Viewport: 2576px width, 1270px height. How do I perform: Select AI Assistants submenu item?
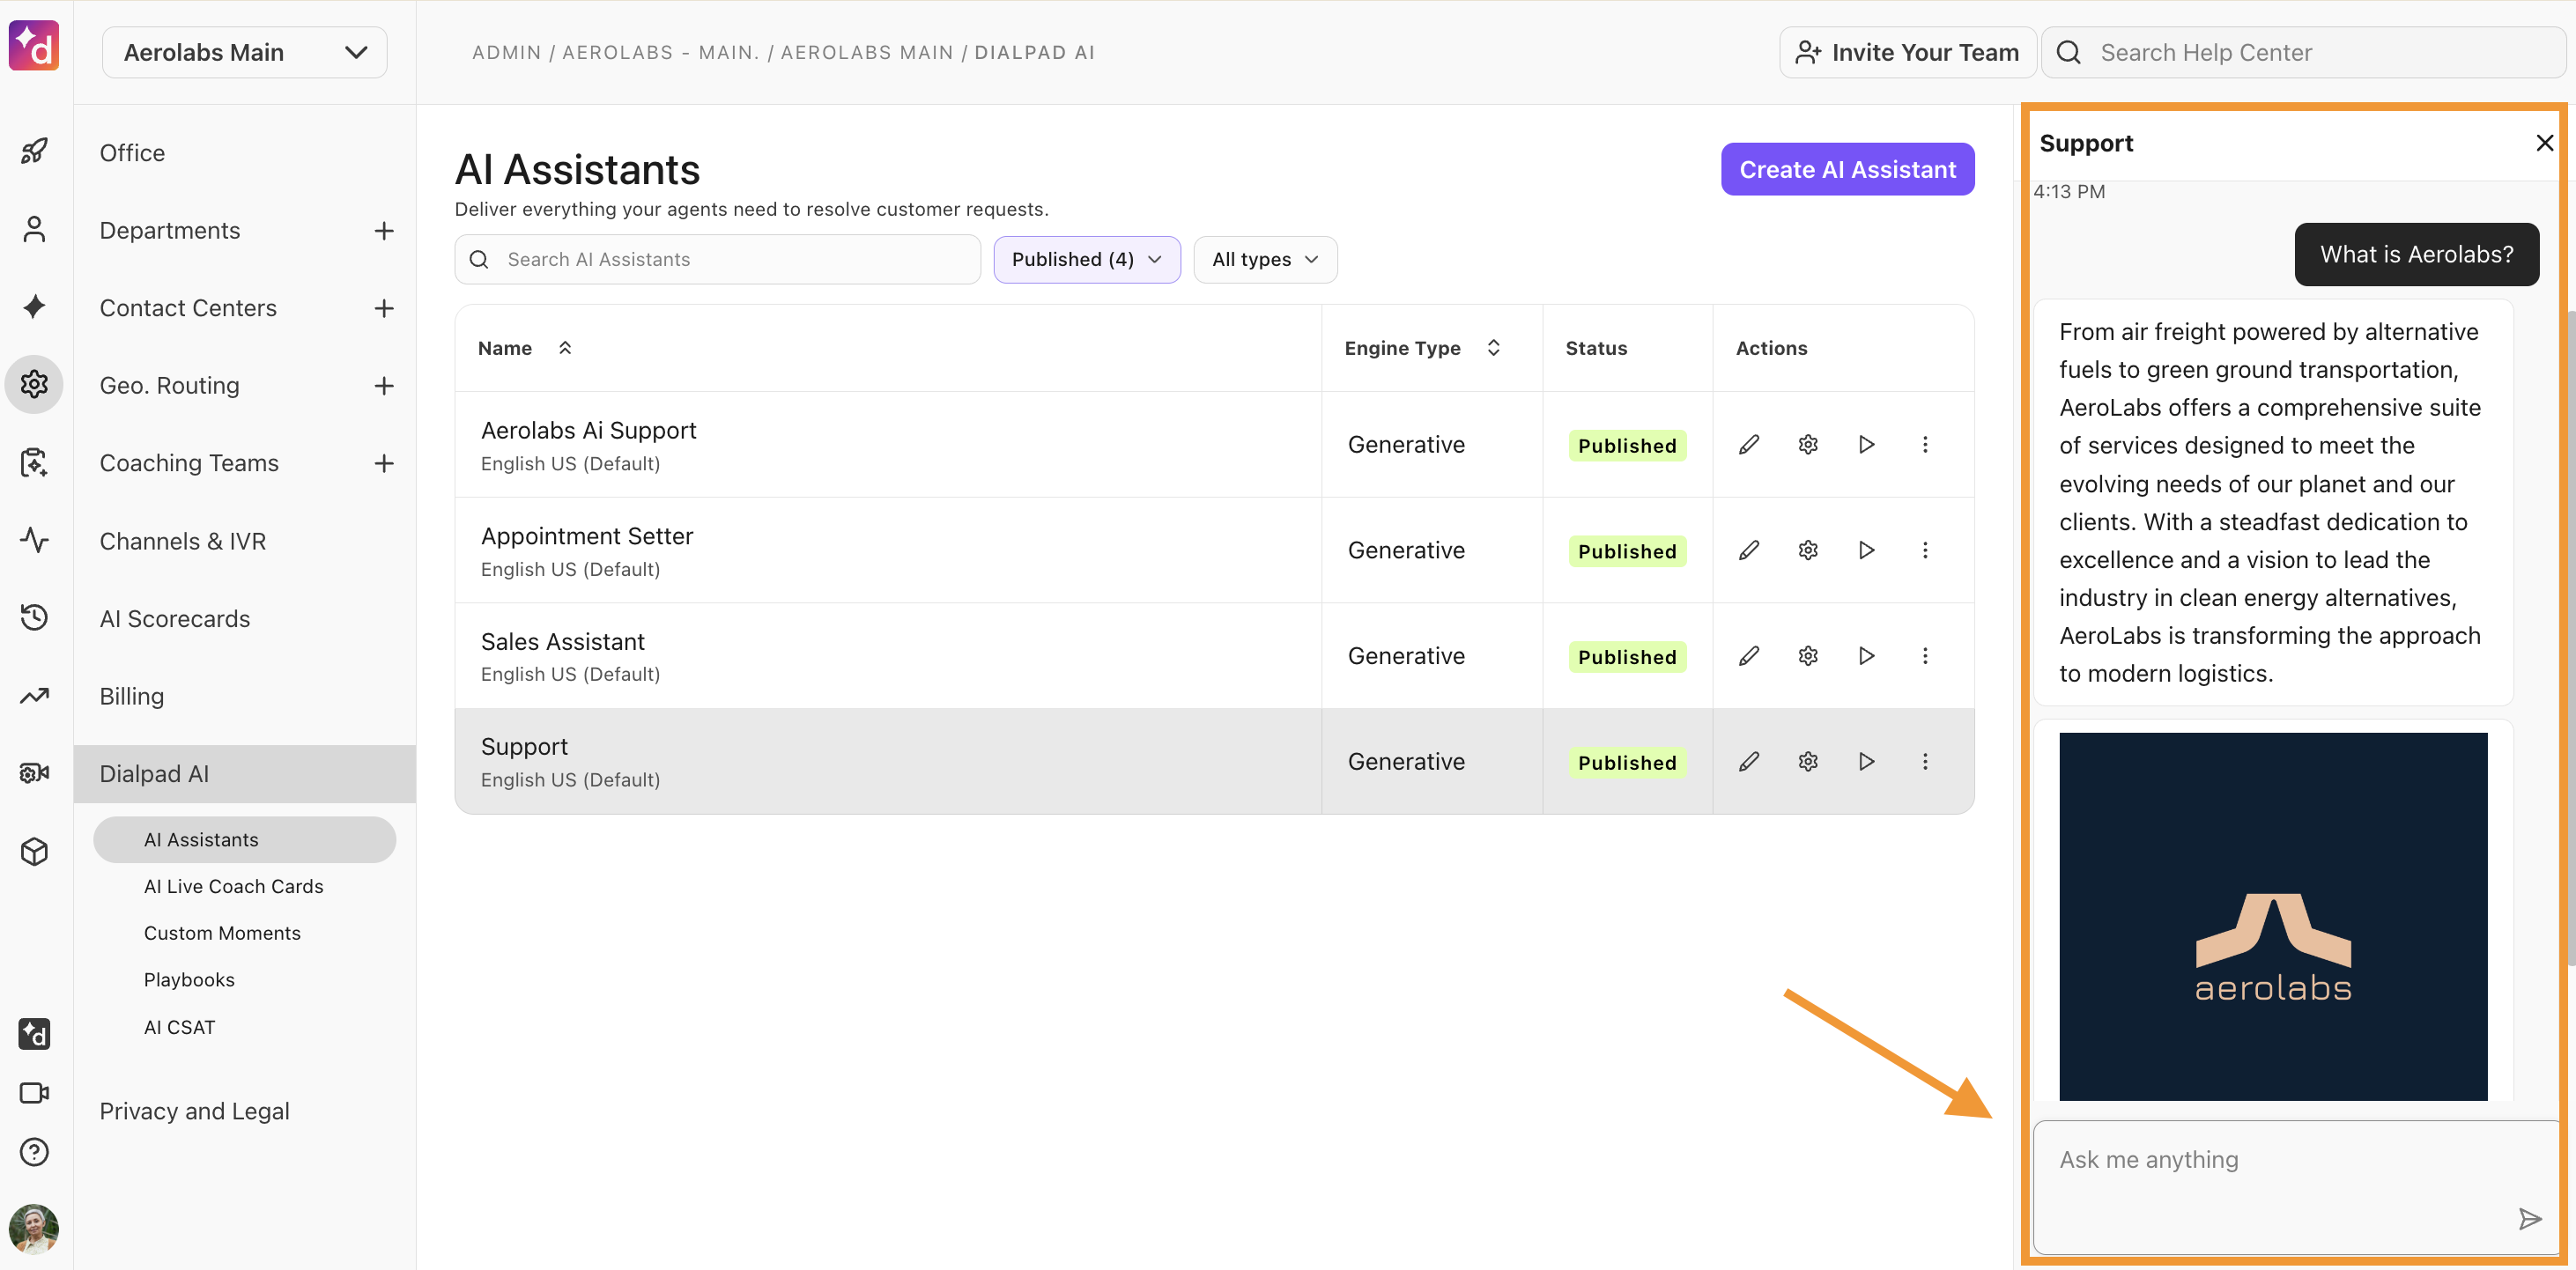(245, 840)
